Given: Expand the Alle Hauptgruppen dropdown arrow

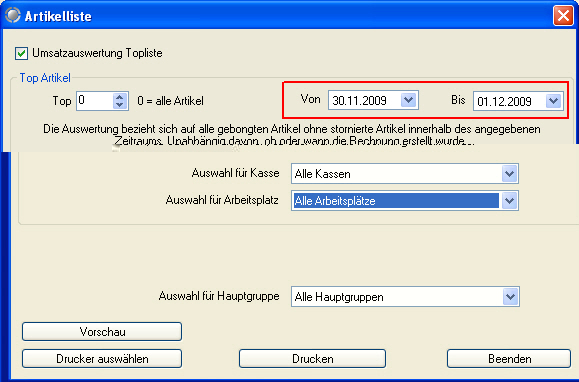Looking at the screenshot, I should pyautogui.click(x=510, y=297).
